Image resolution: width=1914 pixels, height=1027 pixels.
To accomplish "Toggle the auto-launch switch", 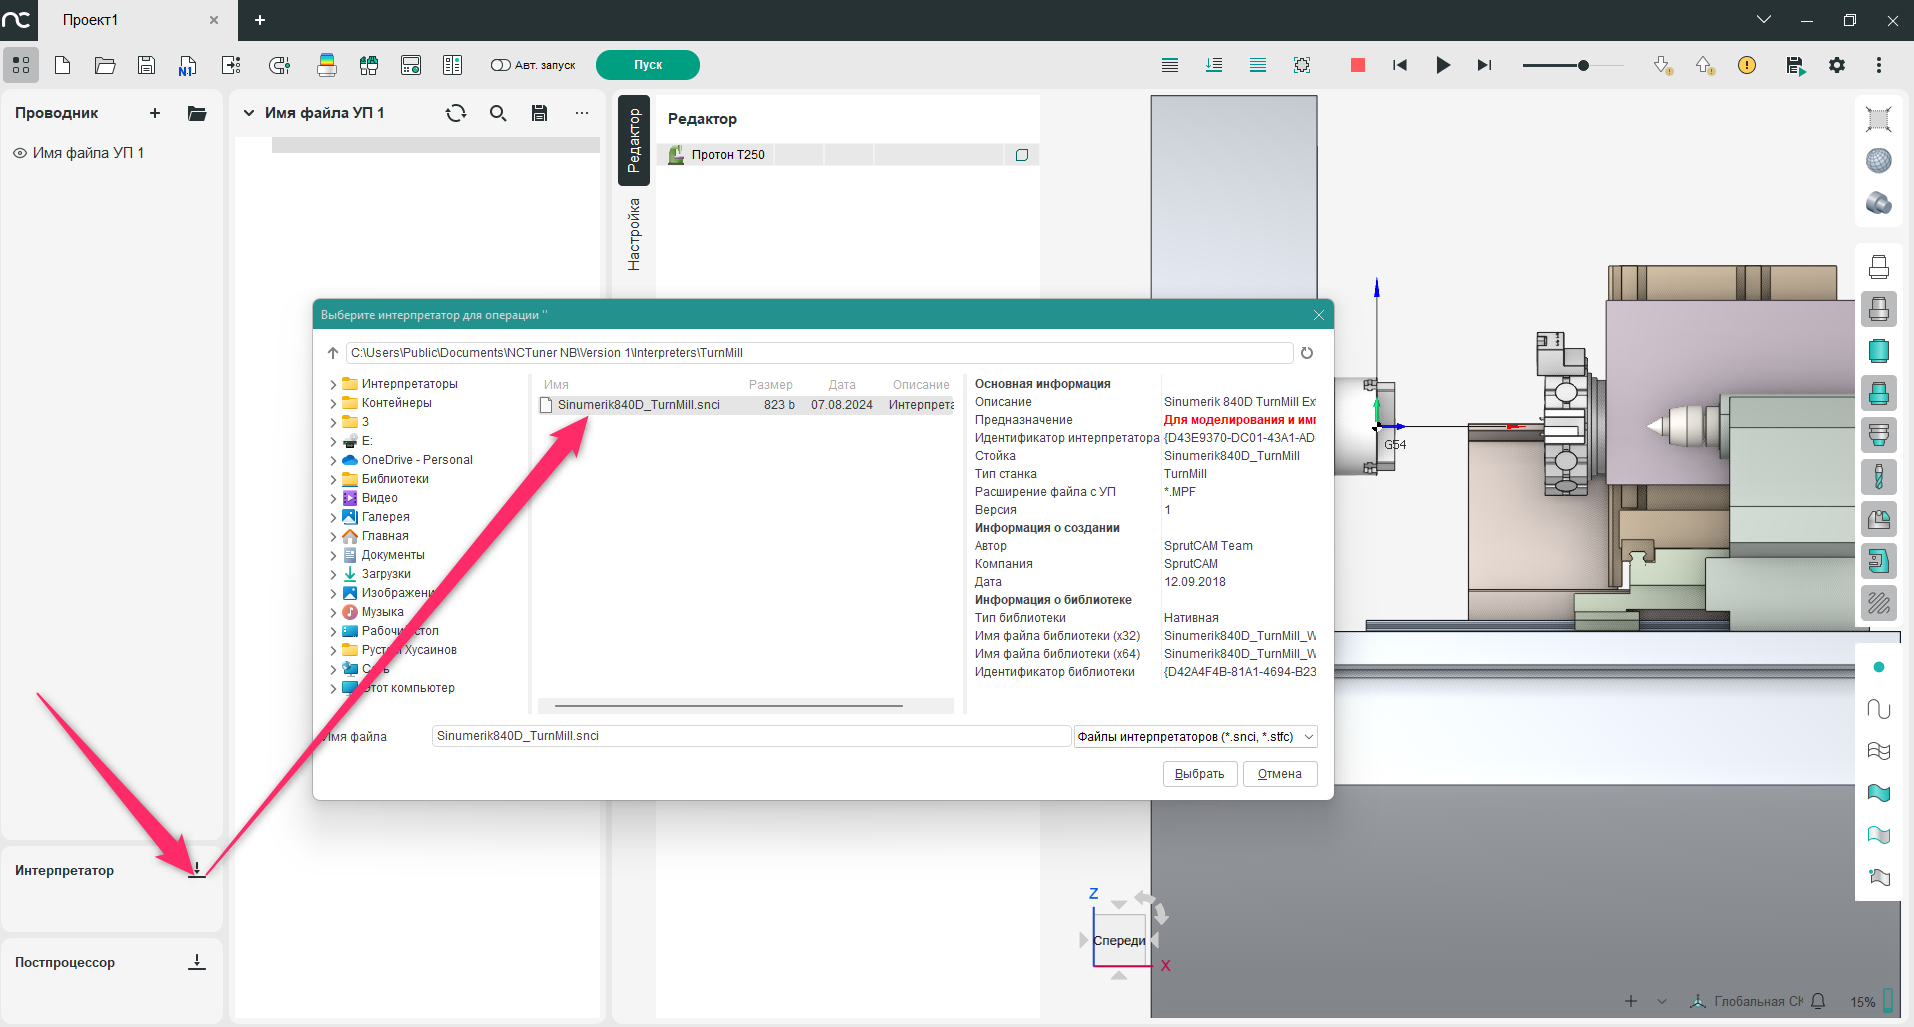I will pos(500,65).
